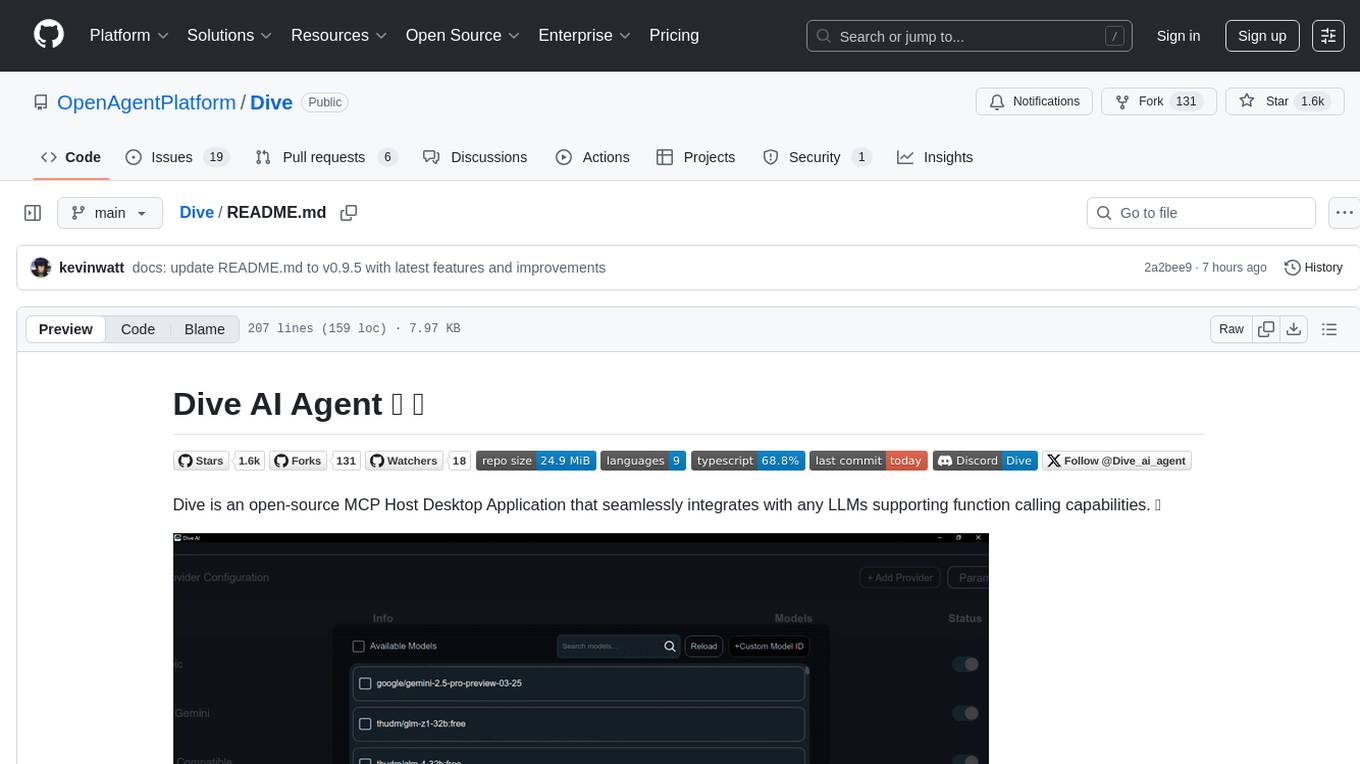Switch to the Code view
This screenshot has width=1360, height=764.
point(138,329)
